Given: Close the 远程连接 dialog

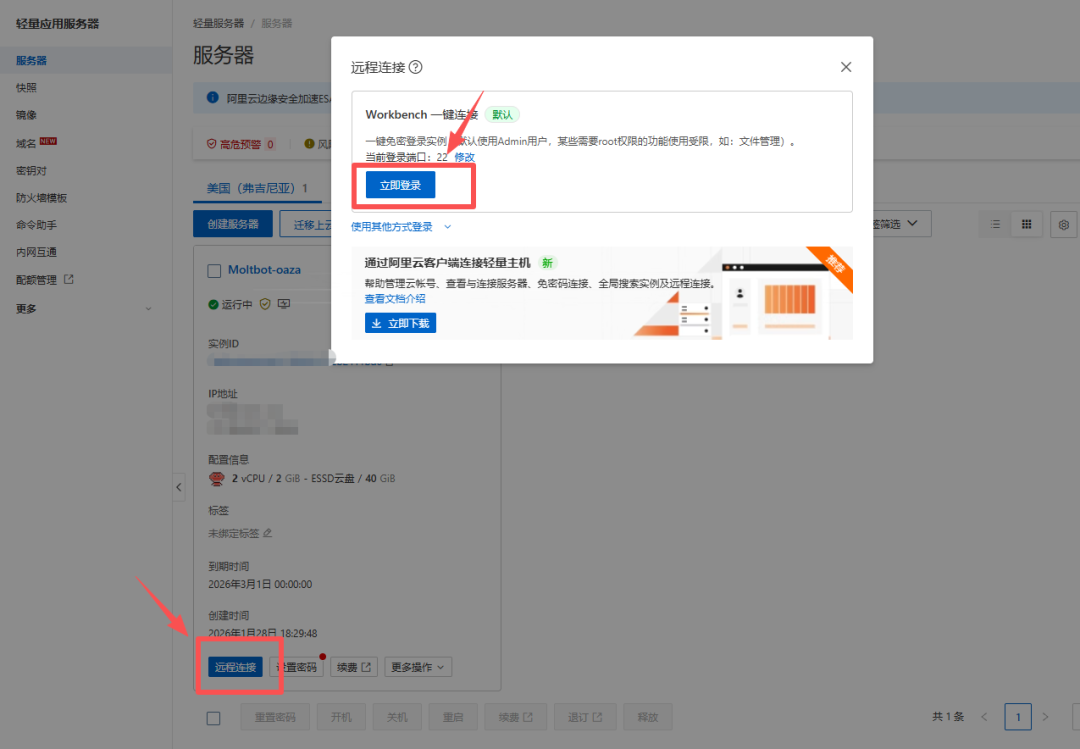Looking at the screenshot, I should 846,67.
